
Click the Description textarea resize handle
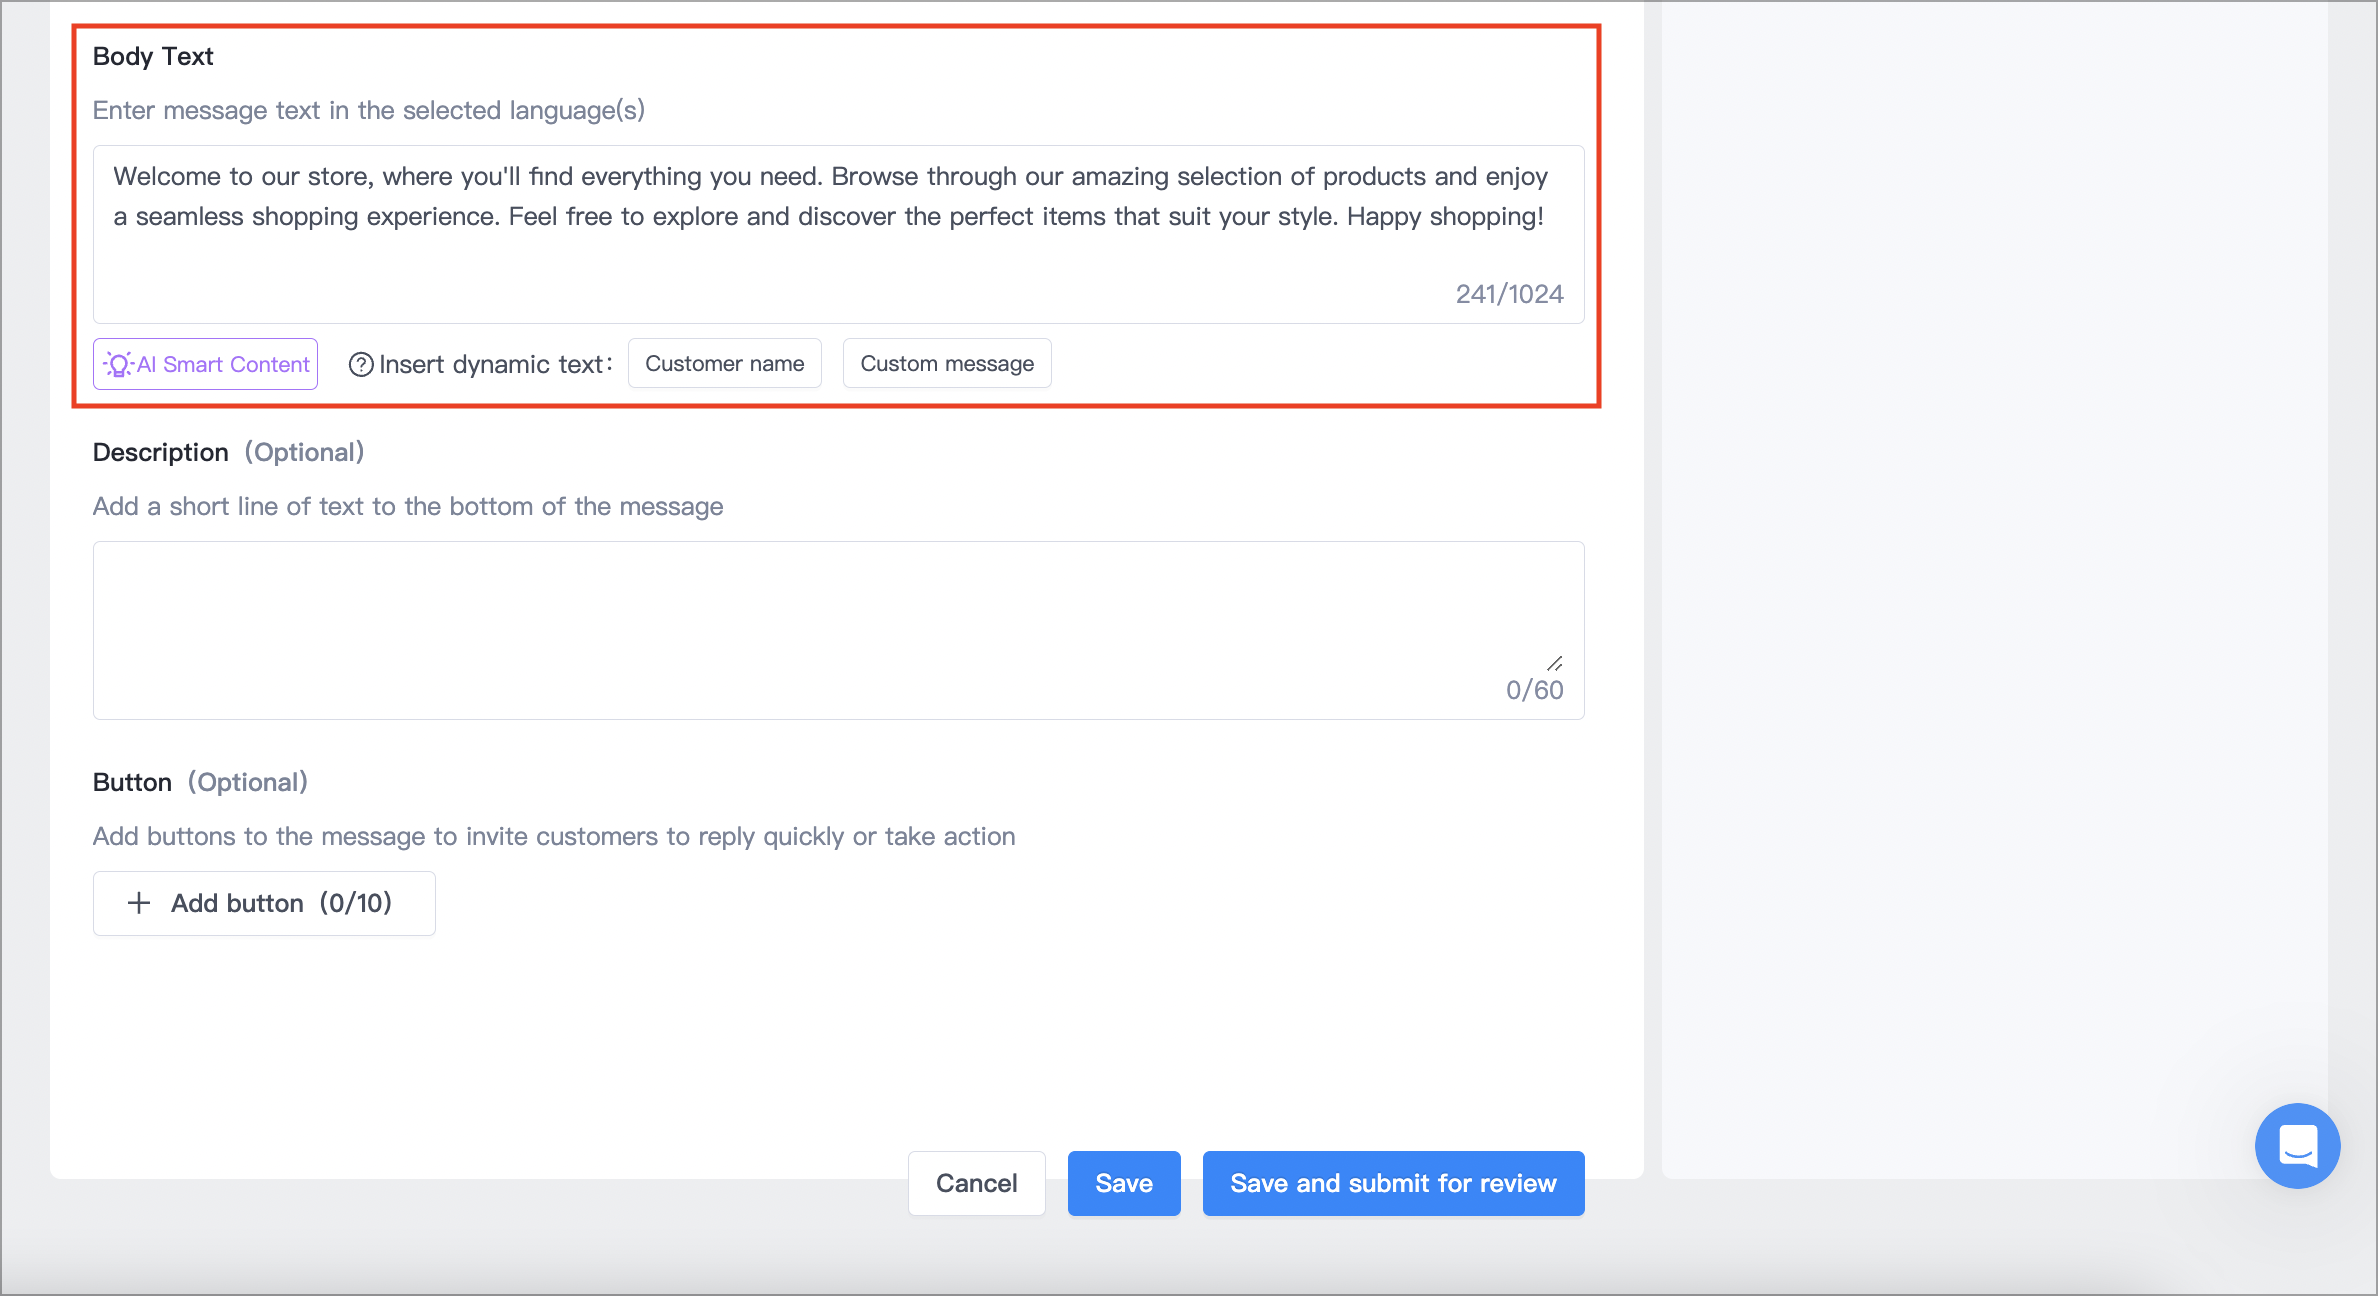1555,663
